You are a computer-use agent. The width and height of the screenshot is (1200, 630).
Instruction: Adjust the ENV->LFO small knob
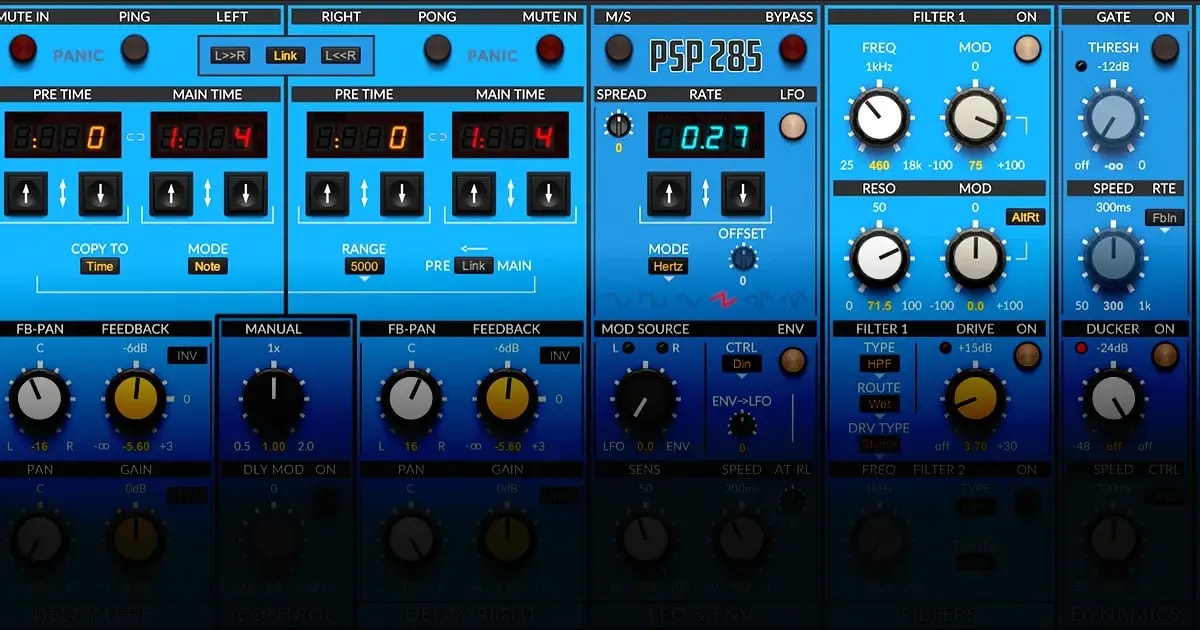pos(741,424)
